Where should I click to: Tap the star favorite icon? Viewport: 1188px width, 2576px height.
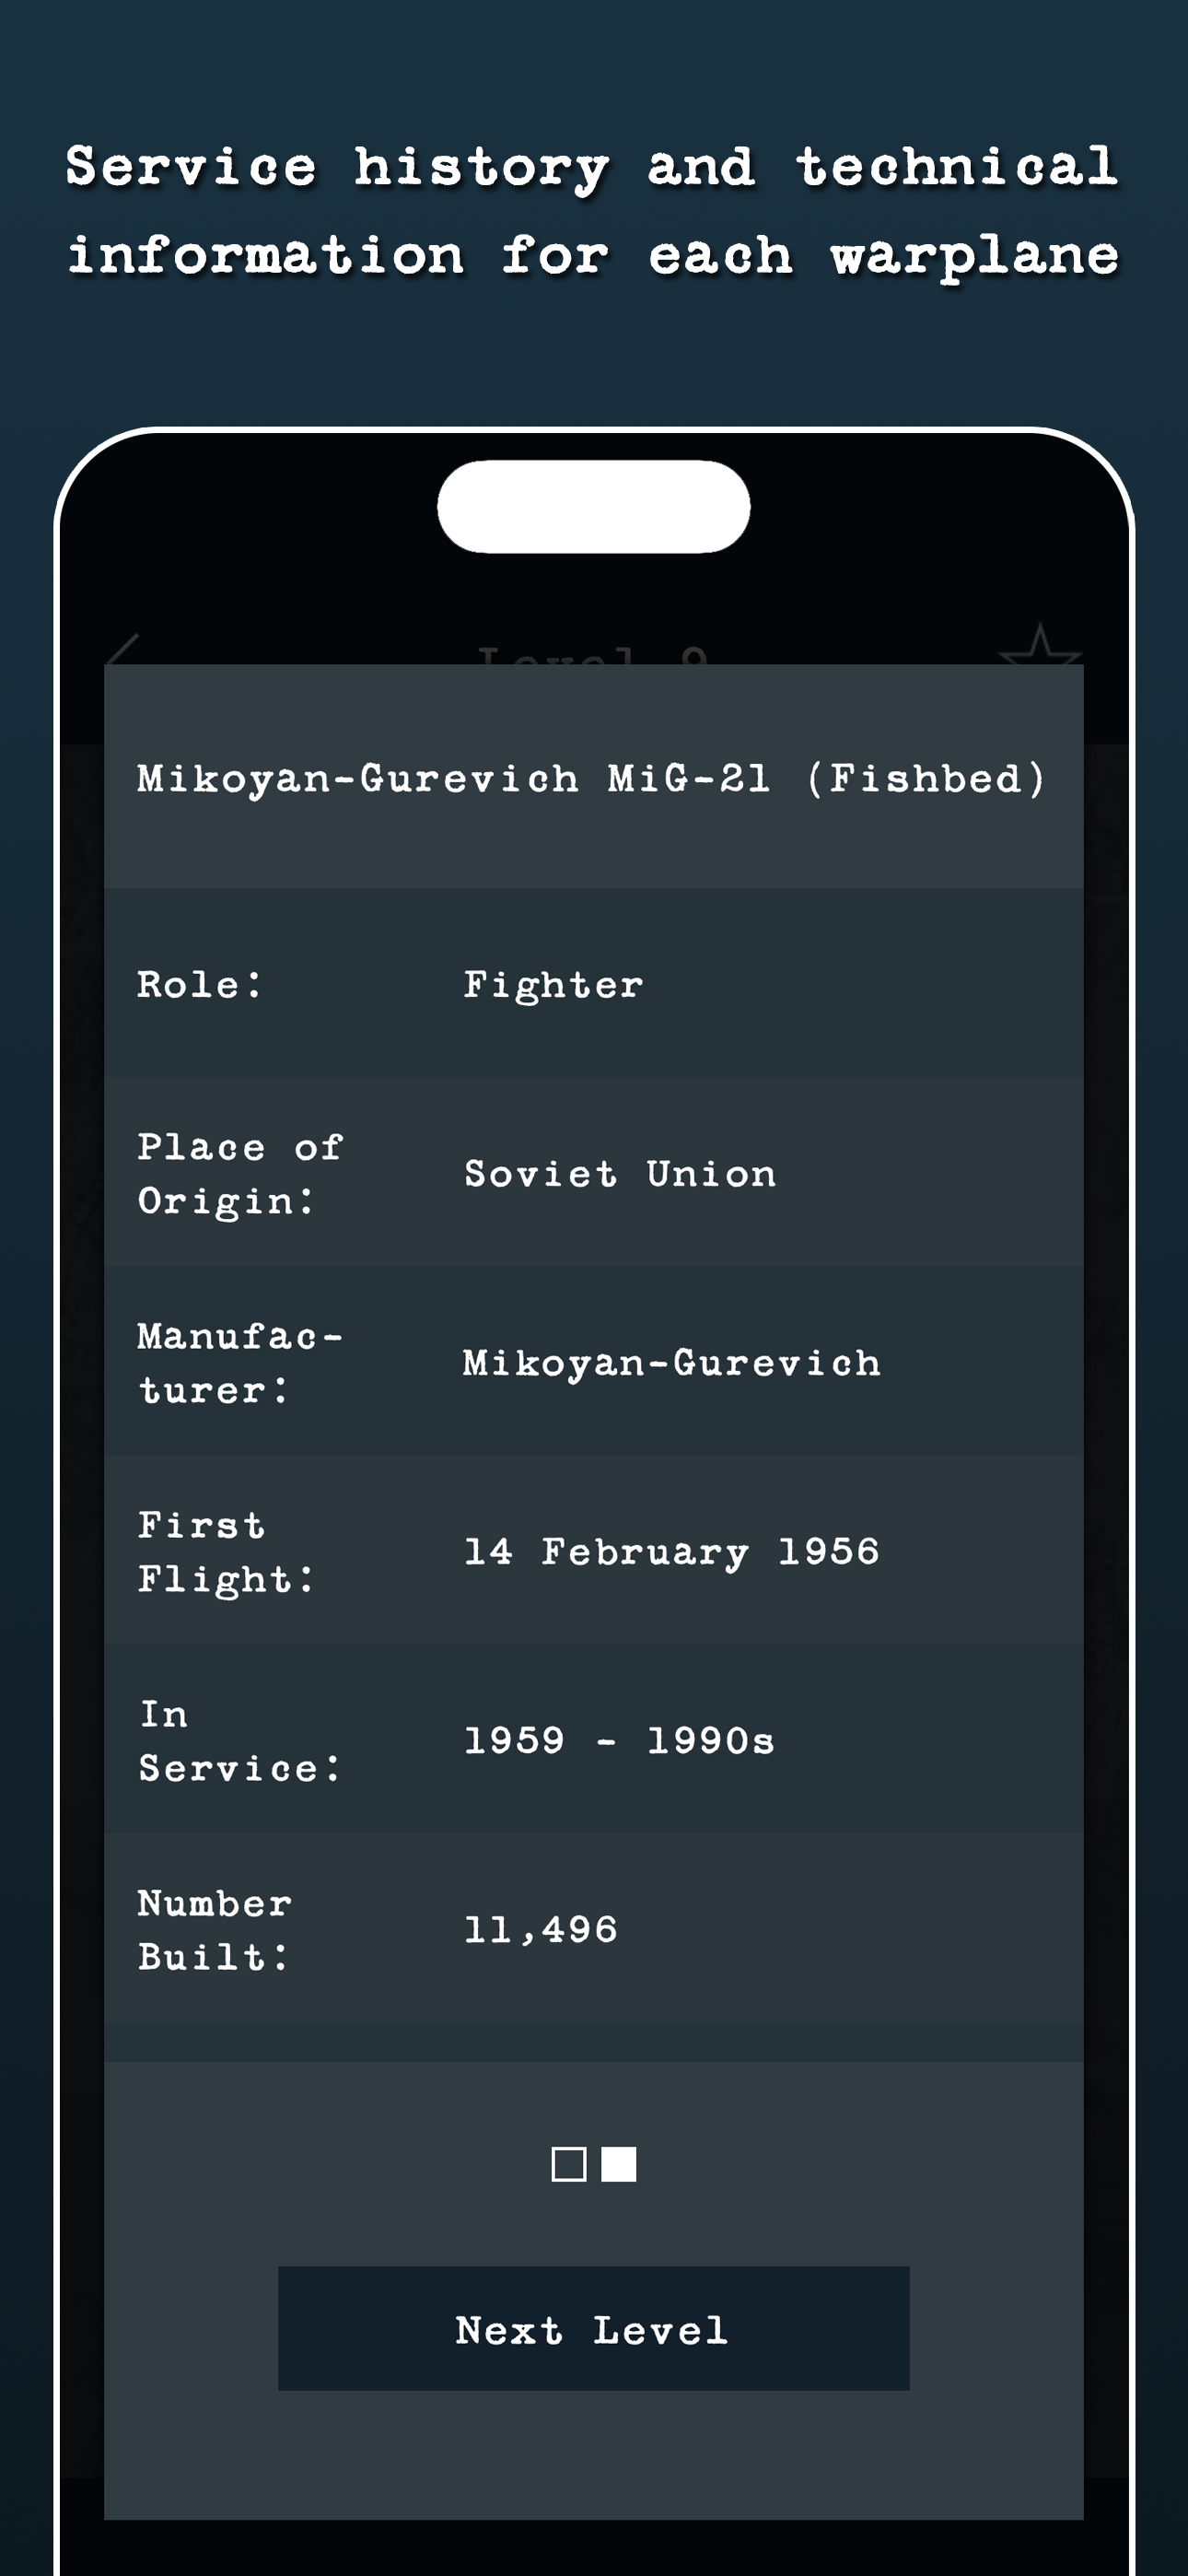tap(1040, 645)
